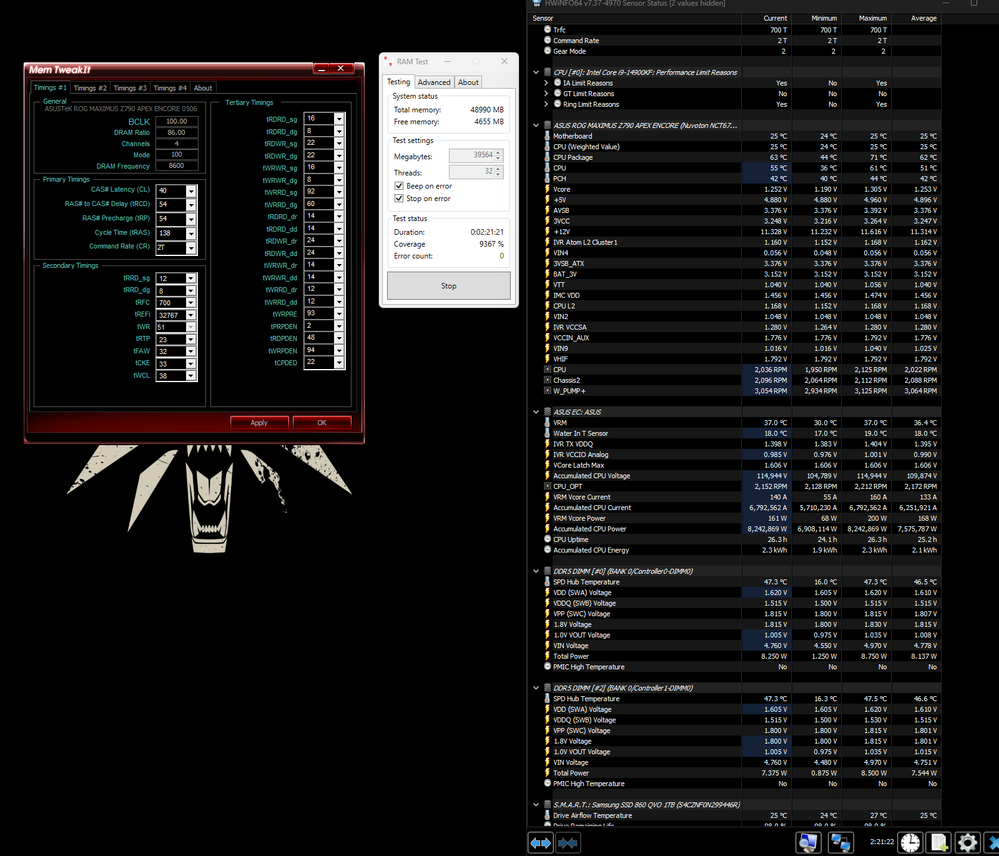The width and height of the screenshot is (999, 856).
Task: Expand Ring Limit Reasons row
Action: pos(546,104)
